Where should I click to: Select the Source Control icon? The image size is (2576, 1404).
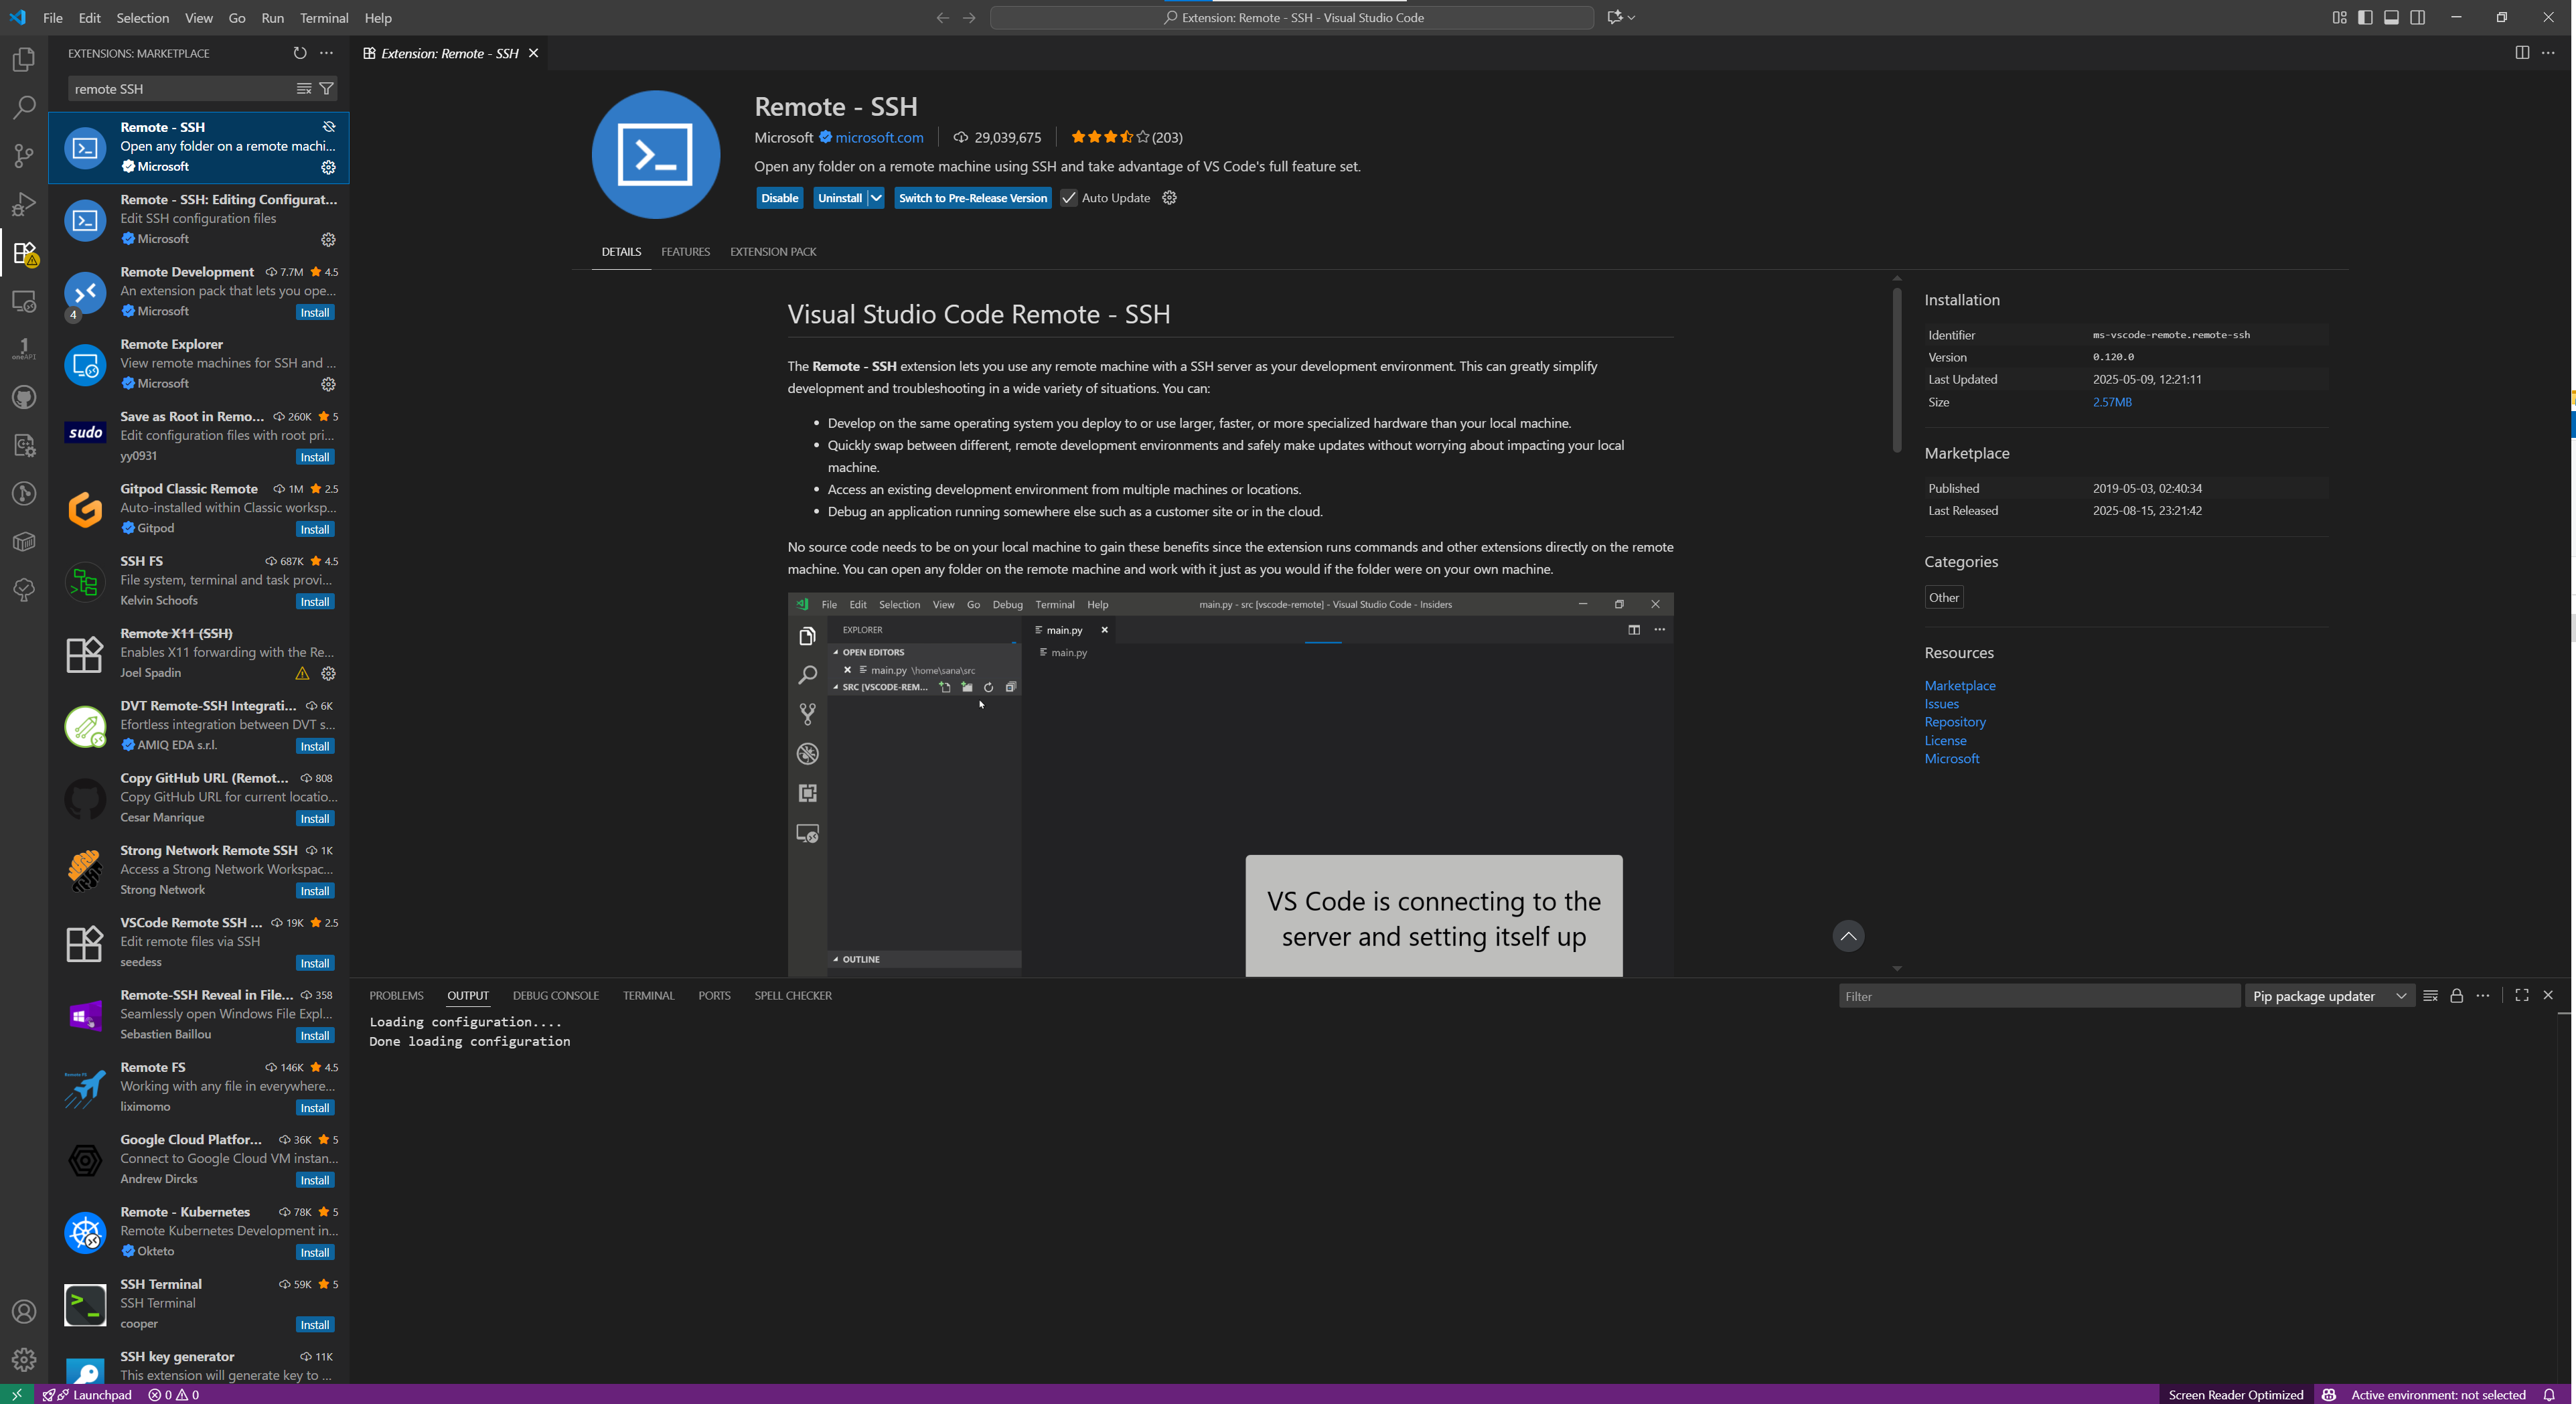23,156
